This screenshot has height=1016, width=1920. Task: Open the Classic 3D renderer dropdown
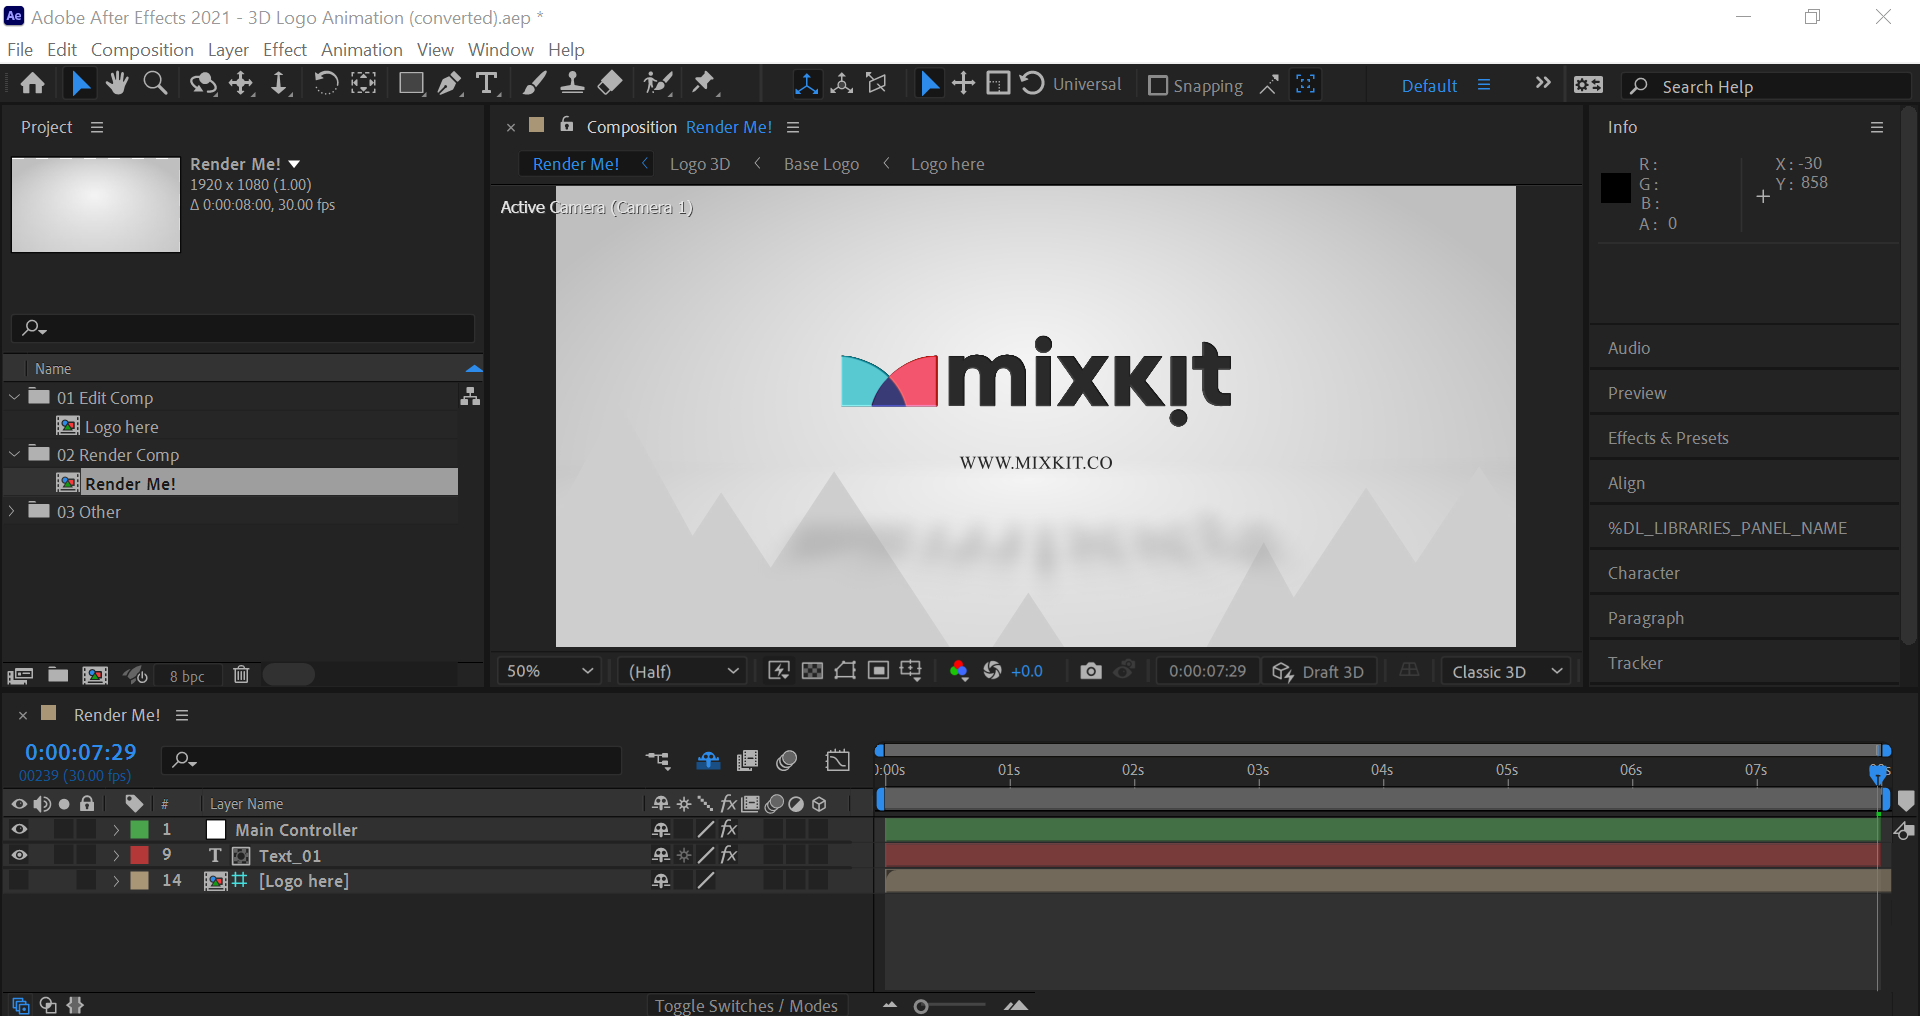[x=1505, y=671]
